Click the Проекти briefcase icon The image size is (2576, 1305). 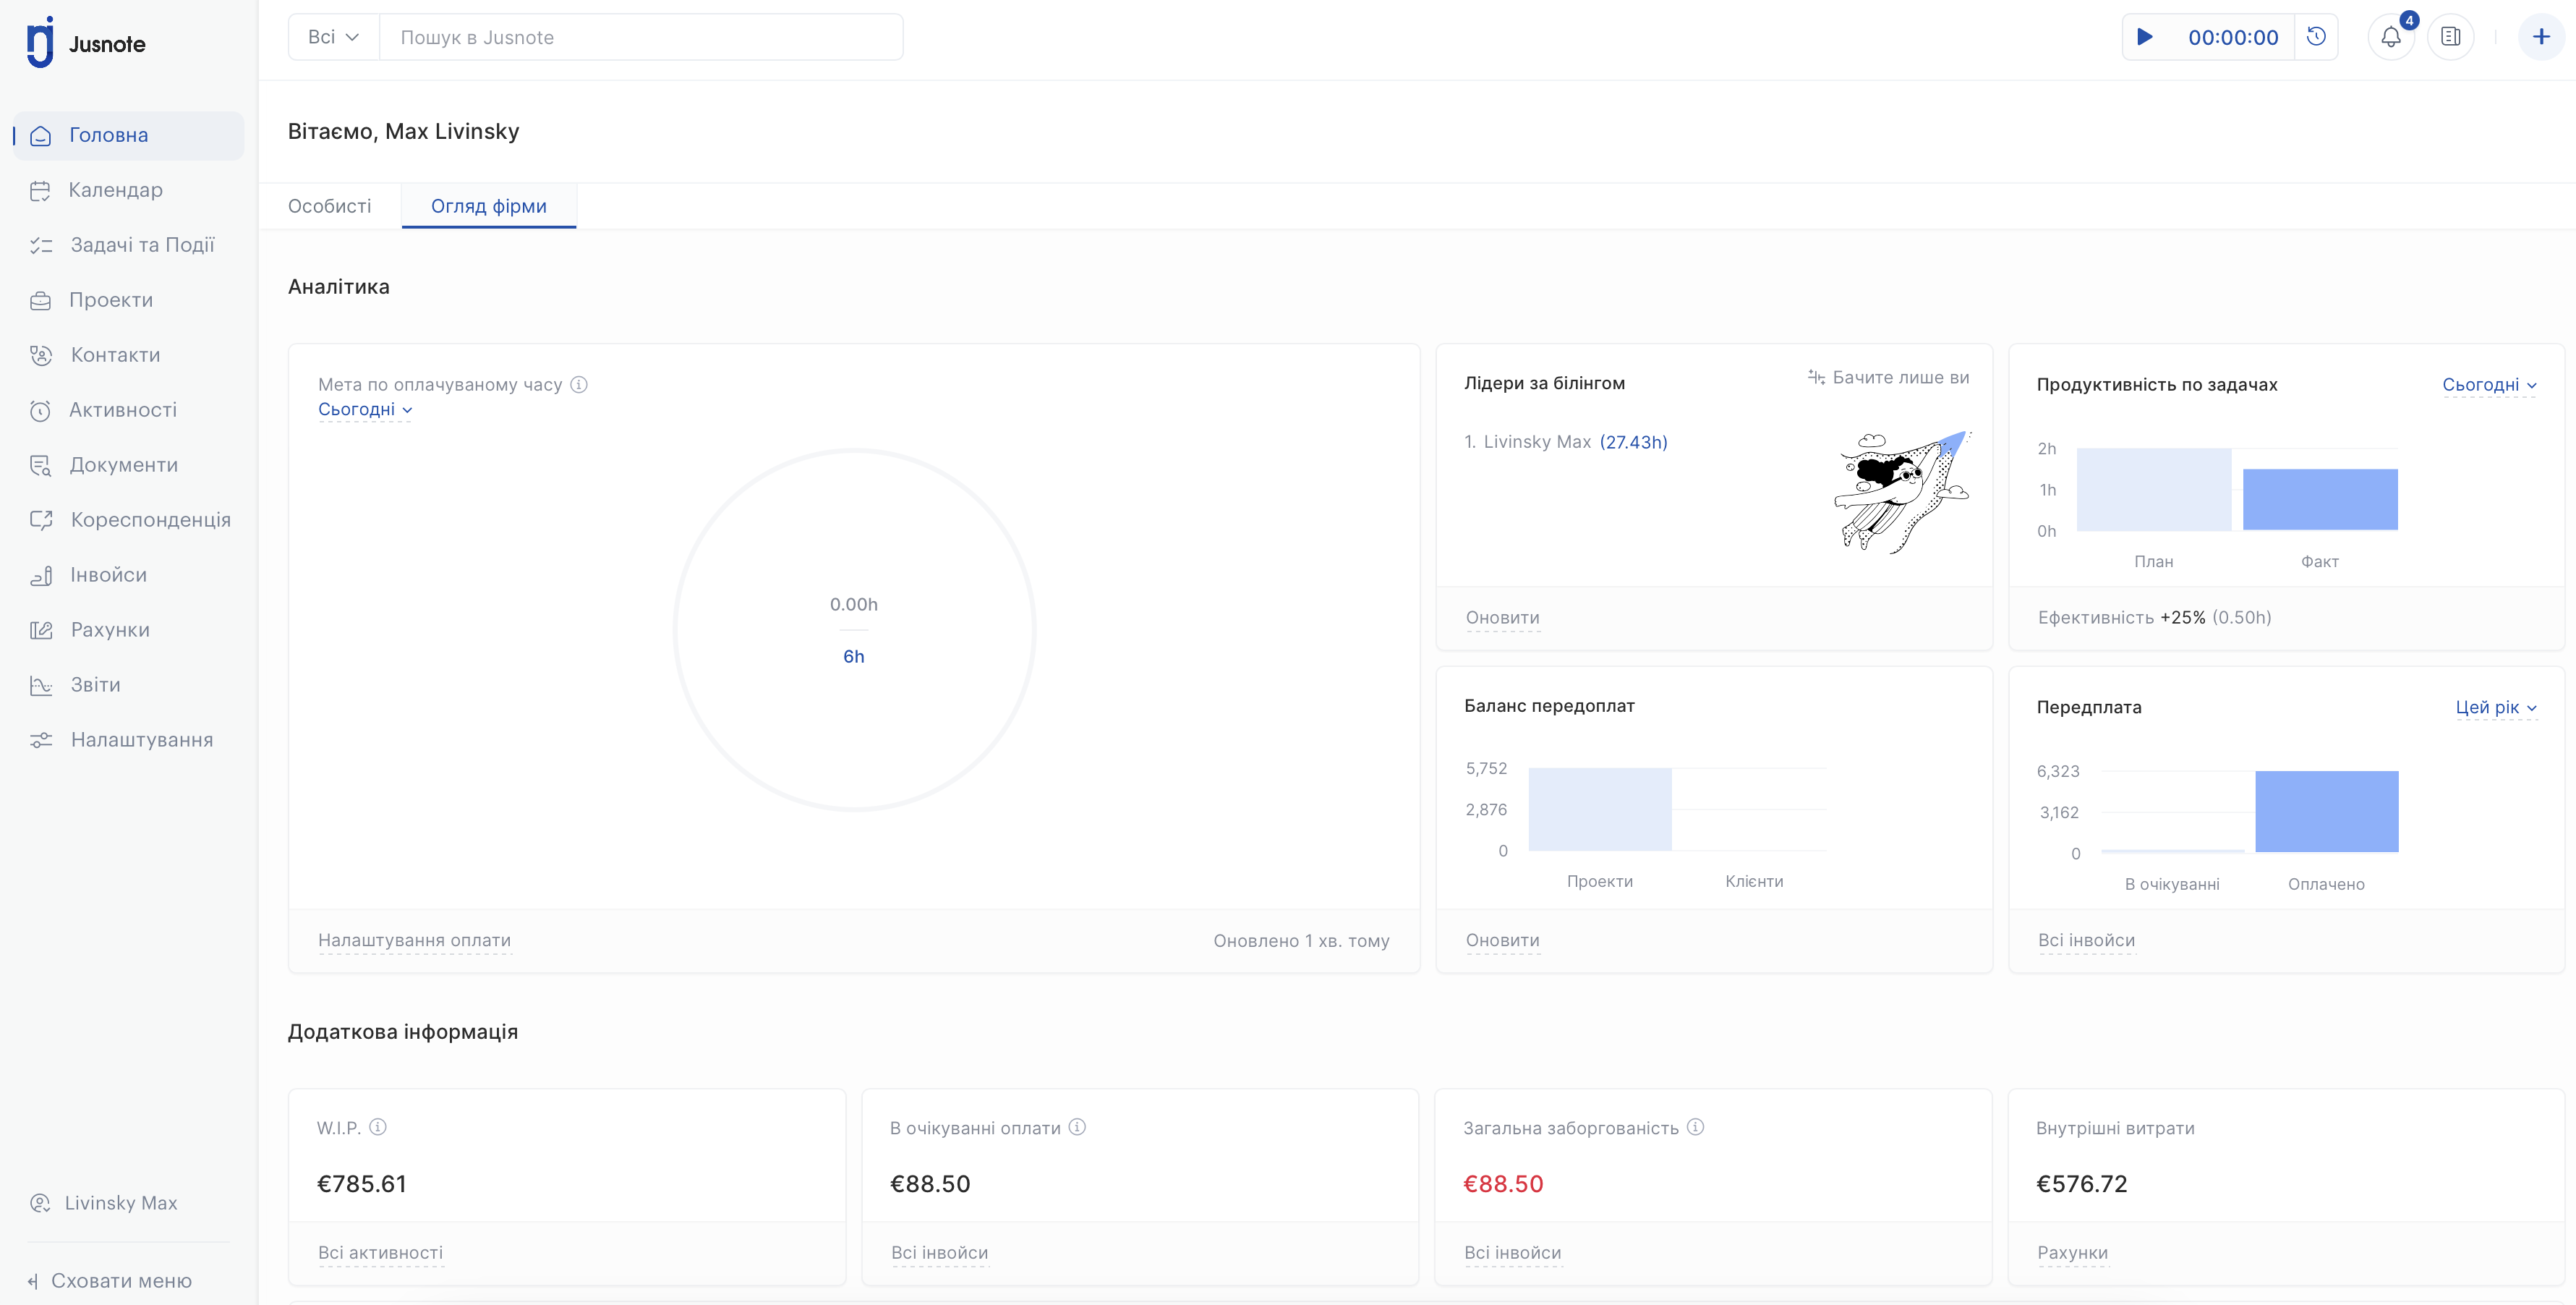pyautogui.click(x=40, y=300)
